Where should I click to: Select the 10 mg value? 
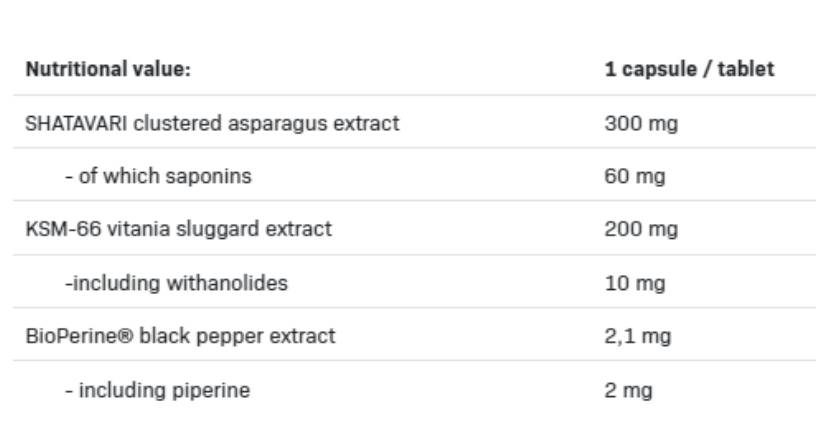pos(635,283)
